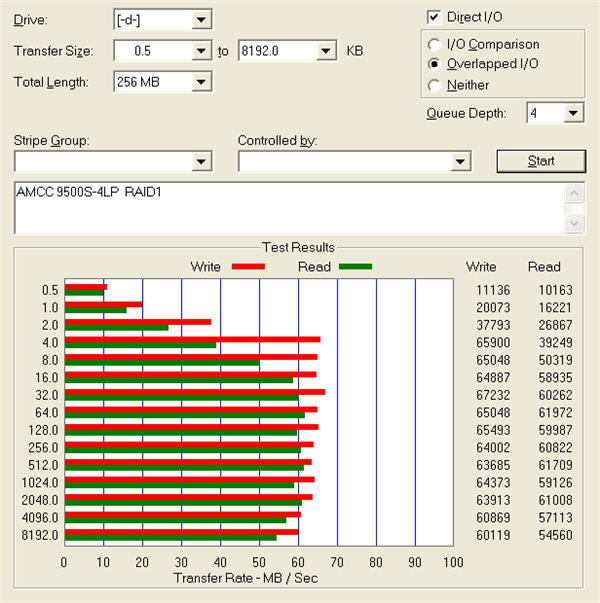600x603 pixels.
Task: Click the Start button
Action: pyautogui.click(x=541, y=161)
